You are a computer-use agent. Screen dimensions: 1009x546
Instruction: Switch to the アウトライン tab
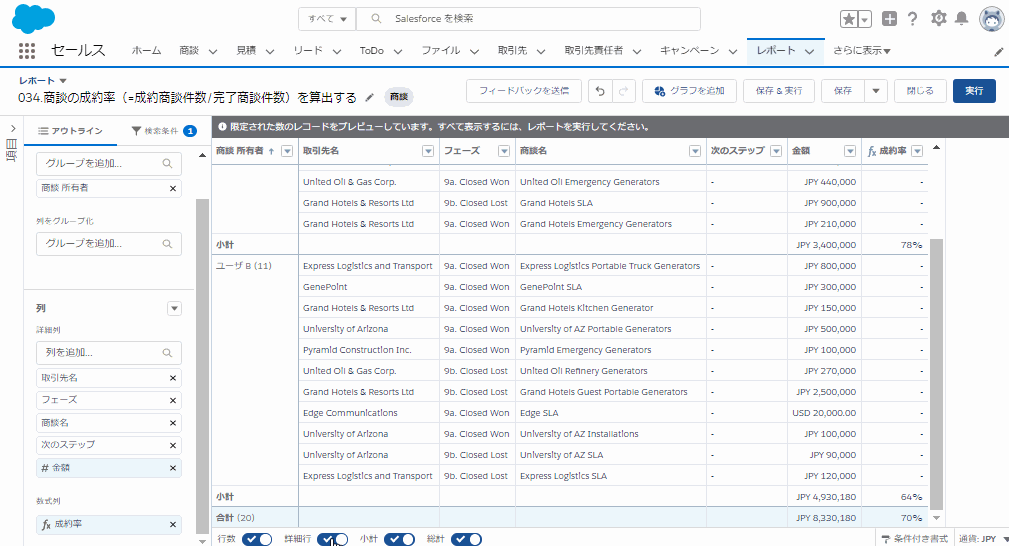click(x=70, y=131)
